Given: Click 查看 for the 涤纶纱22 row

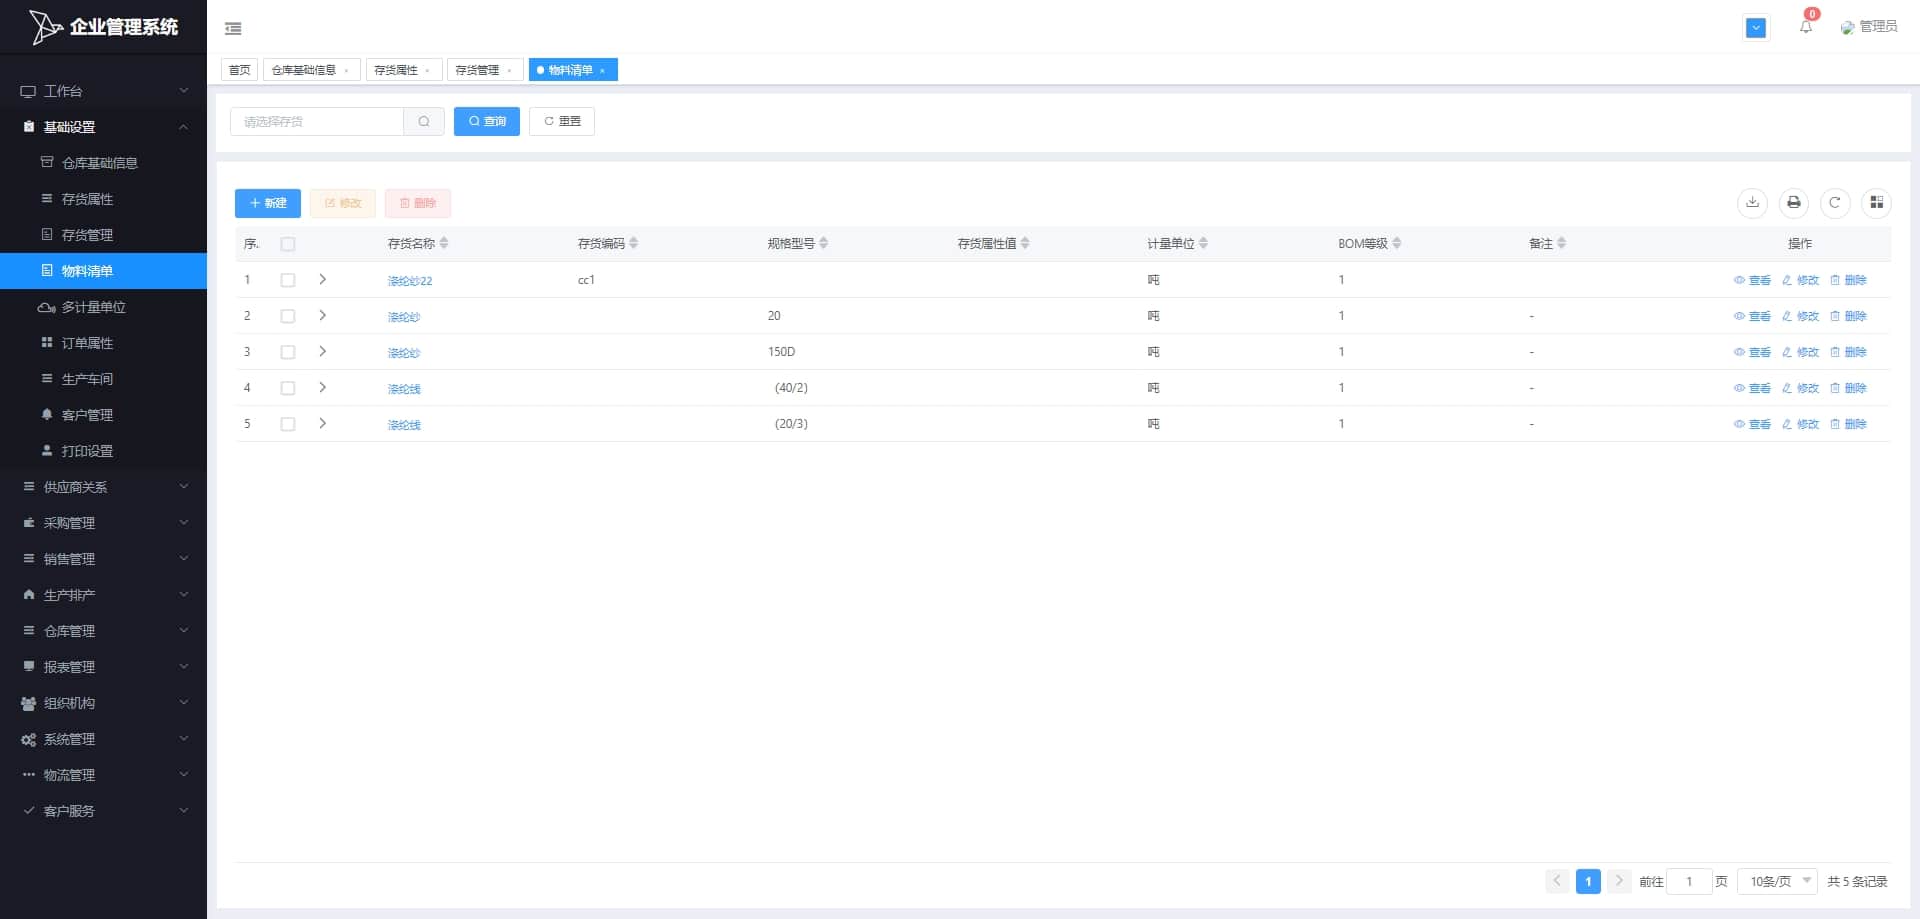Looking at the screenshot, I should tap(1752, 280).
